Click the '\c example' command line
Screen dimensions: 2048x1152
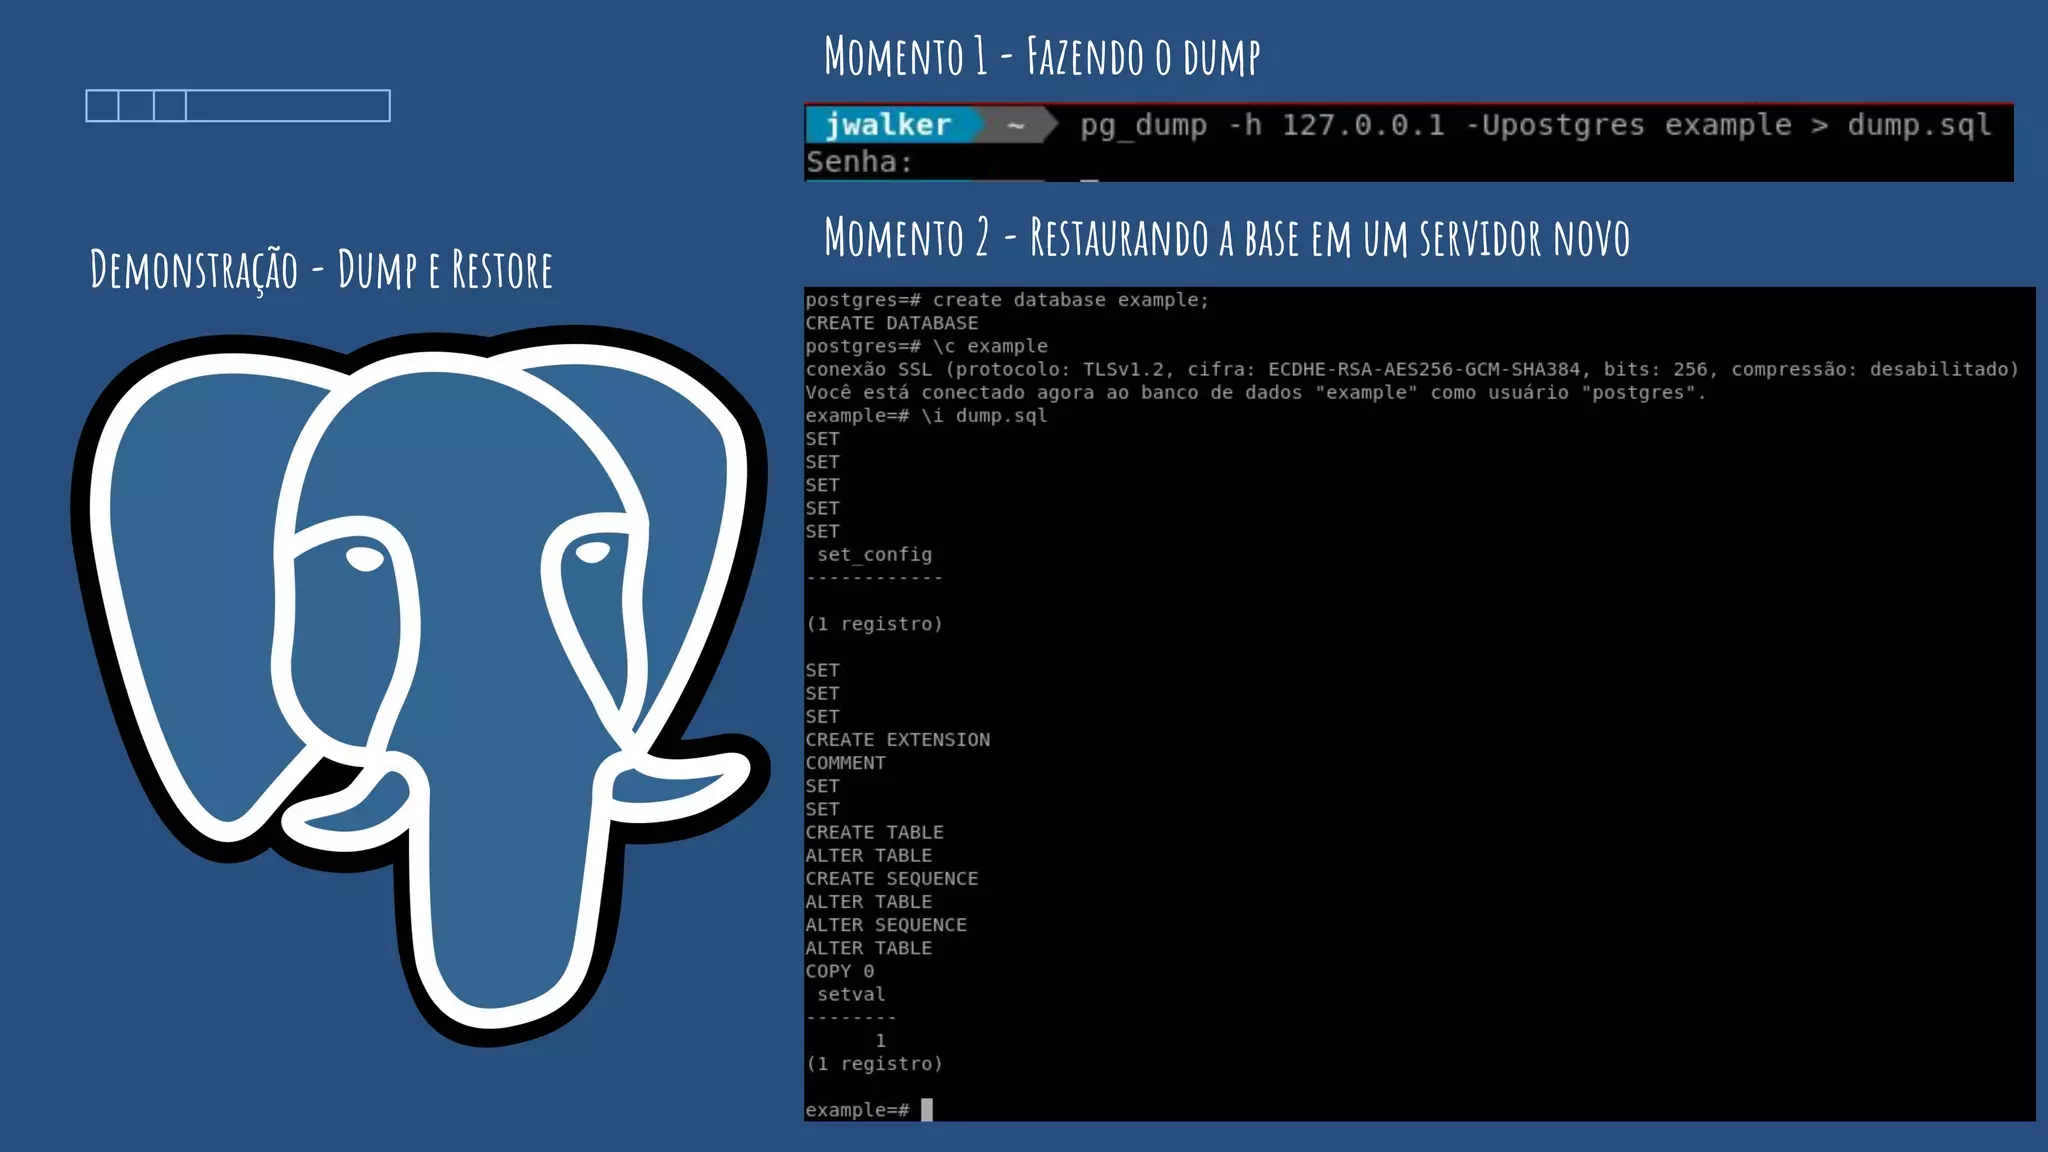[x=927, y=346]
